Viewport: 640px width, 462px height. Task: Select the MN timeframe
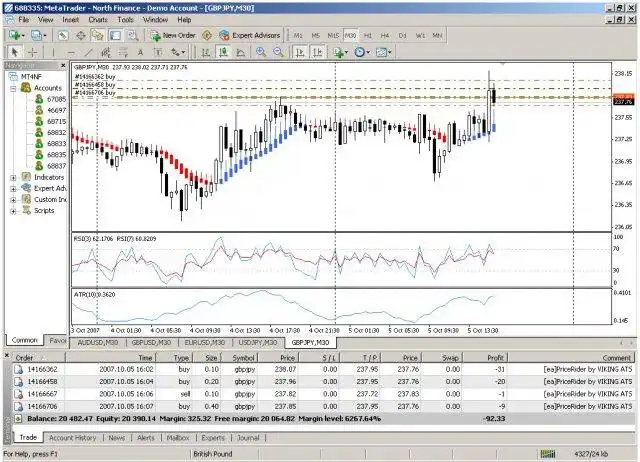[x=437, y=36]
